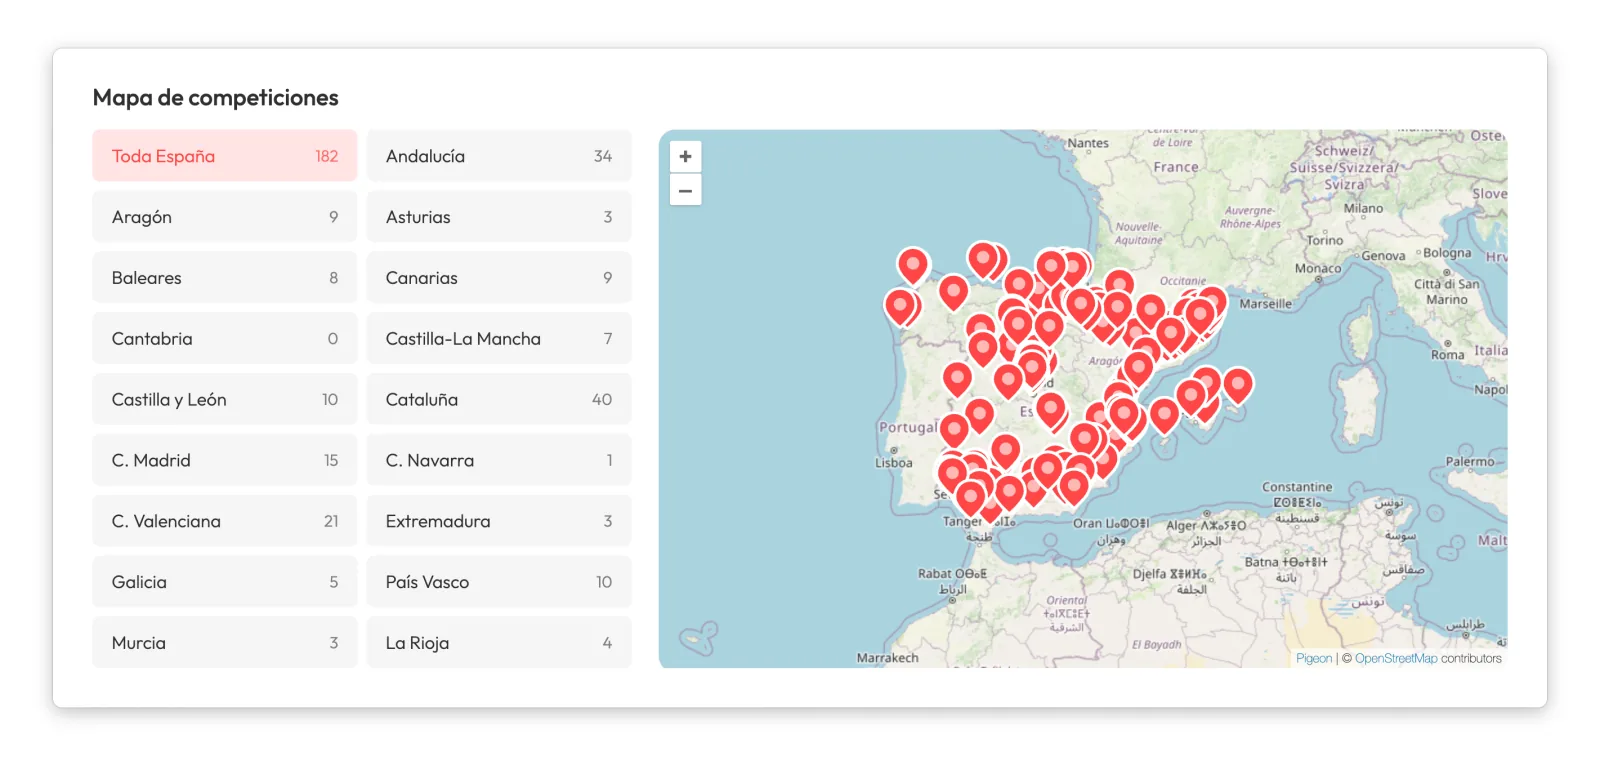The height and width of the screenshot is (765, 1600).
Task: Select the C. Navarra region
Action: [499, 461]
